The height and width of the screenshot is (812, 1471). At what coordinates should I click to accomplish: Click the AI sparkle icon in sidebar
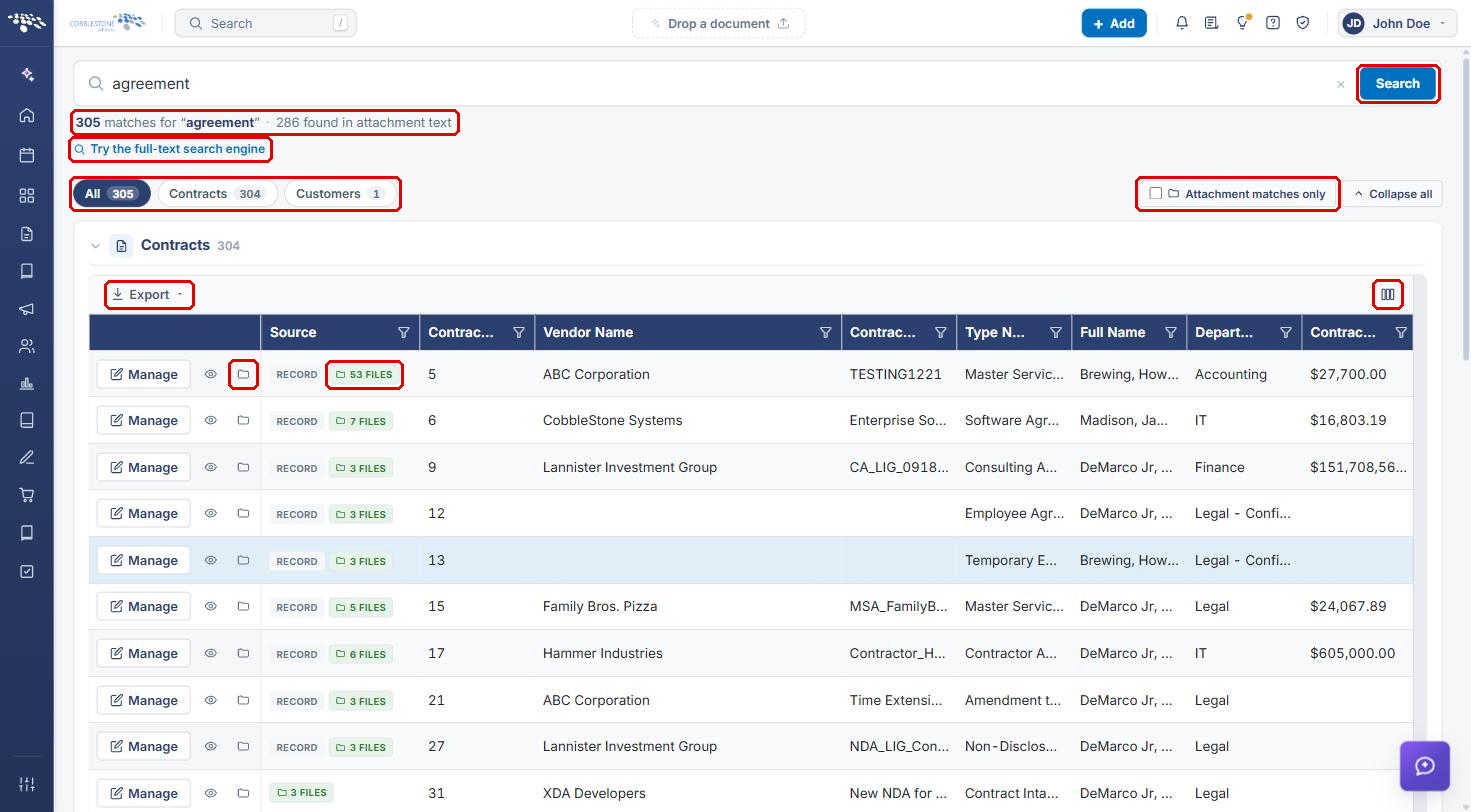27,75
